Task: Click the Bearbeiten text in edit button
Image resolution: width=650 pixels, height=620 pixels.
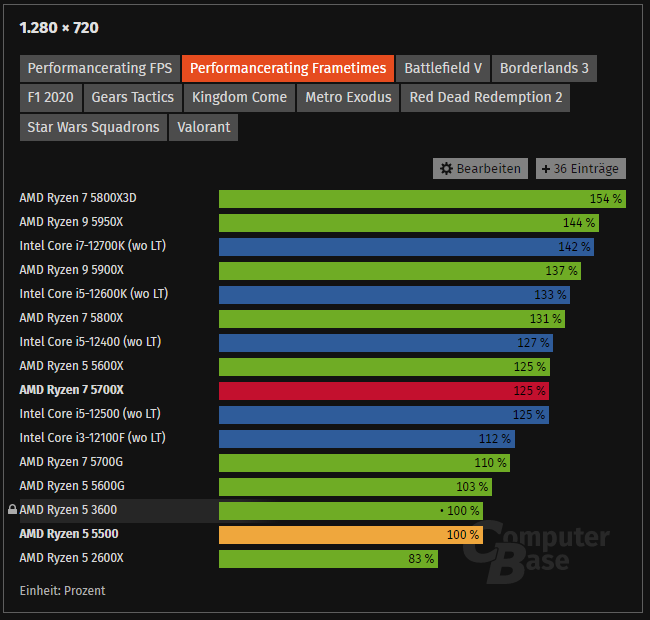Action: coord(488,169)
